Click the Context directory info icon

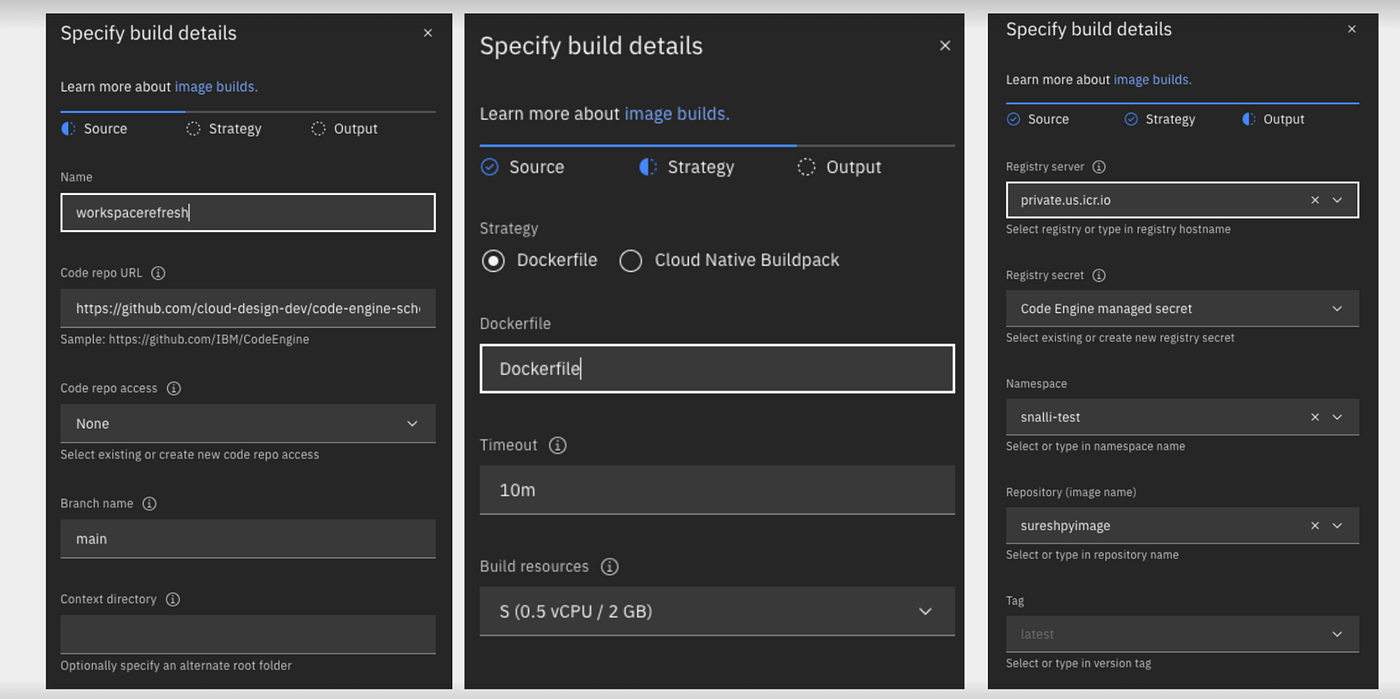(x=173, y=600)
